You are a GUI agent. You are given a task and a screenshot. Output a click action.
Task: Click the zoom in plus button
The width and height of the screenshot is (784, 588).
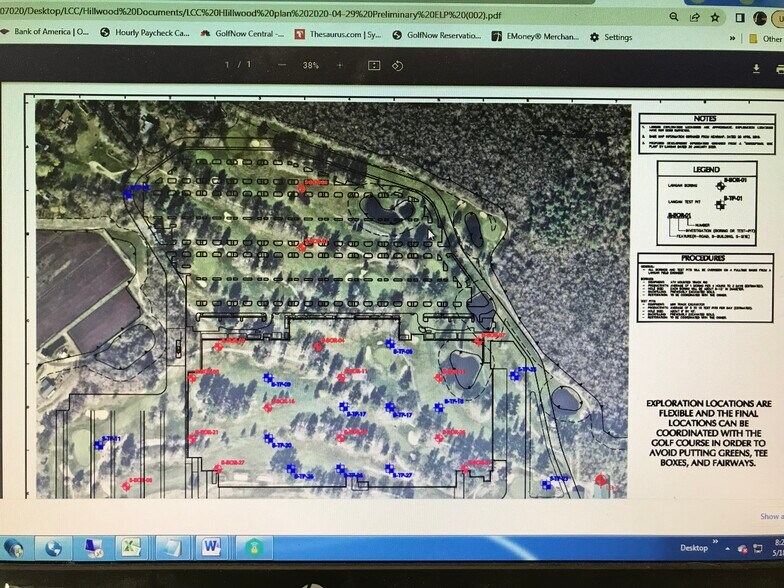click(x=340, y=65)
